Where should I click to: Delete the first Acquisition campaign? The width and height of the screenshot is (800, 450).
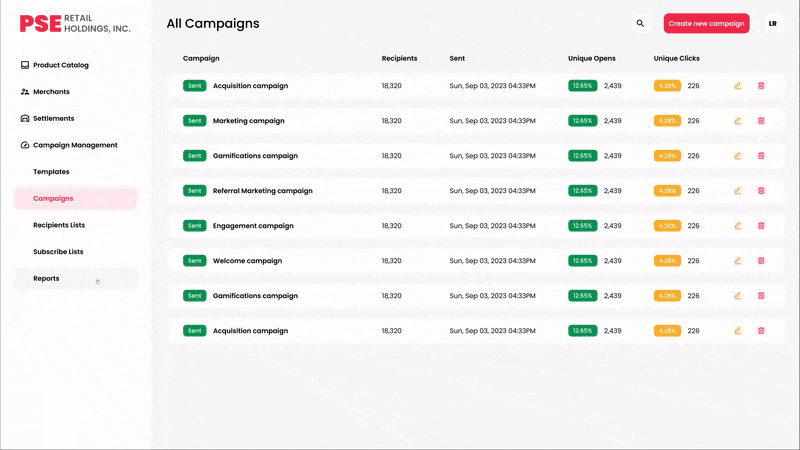point(761,86)
